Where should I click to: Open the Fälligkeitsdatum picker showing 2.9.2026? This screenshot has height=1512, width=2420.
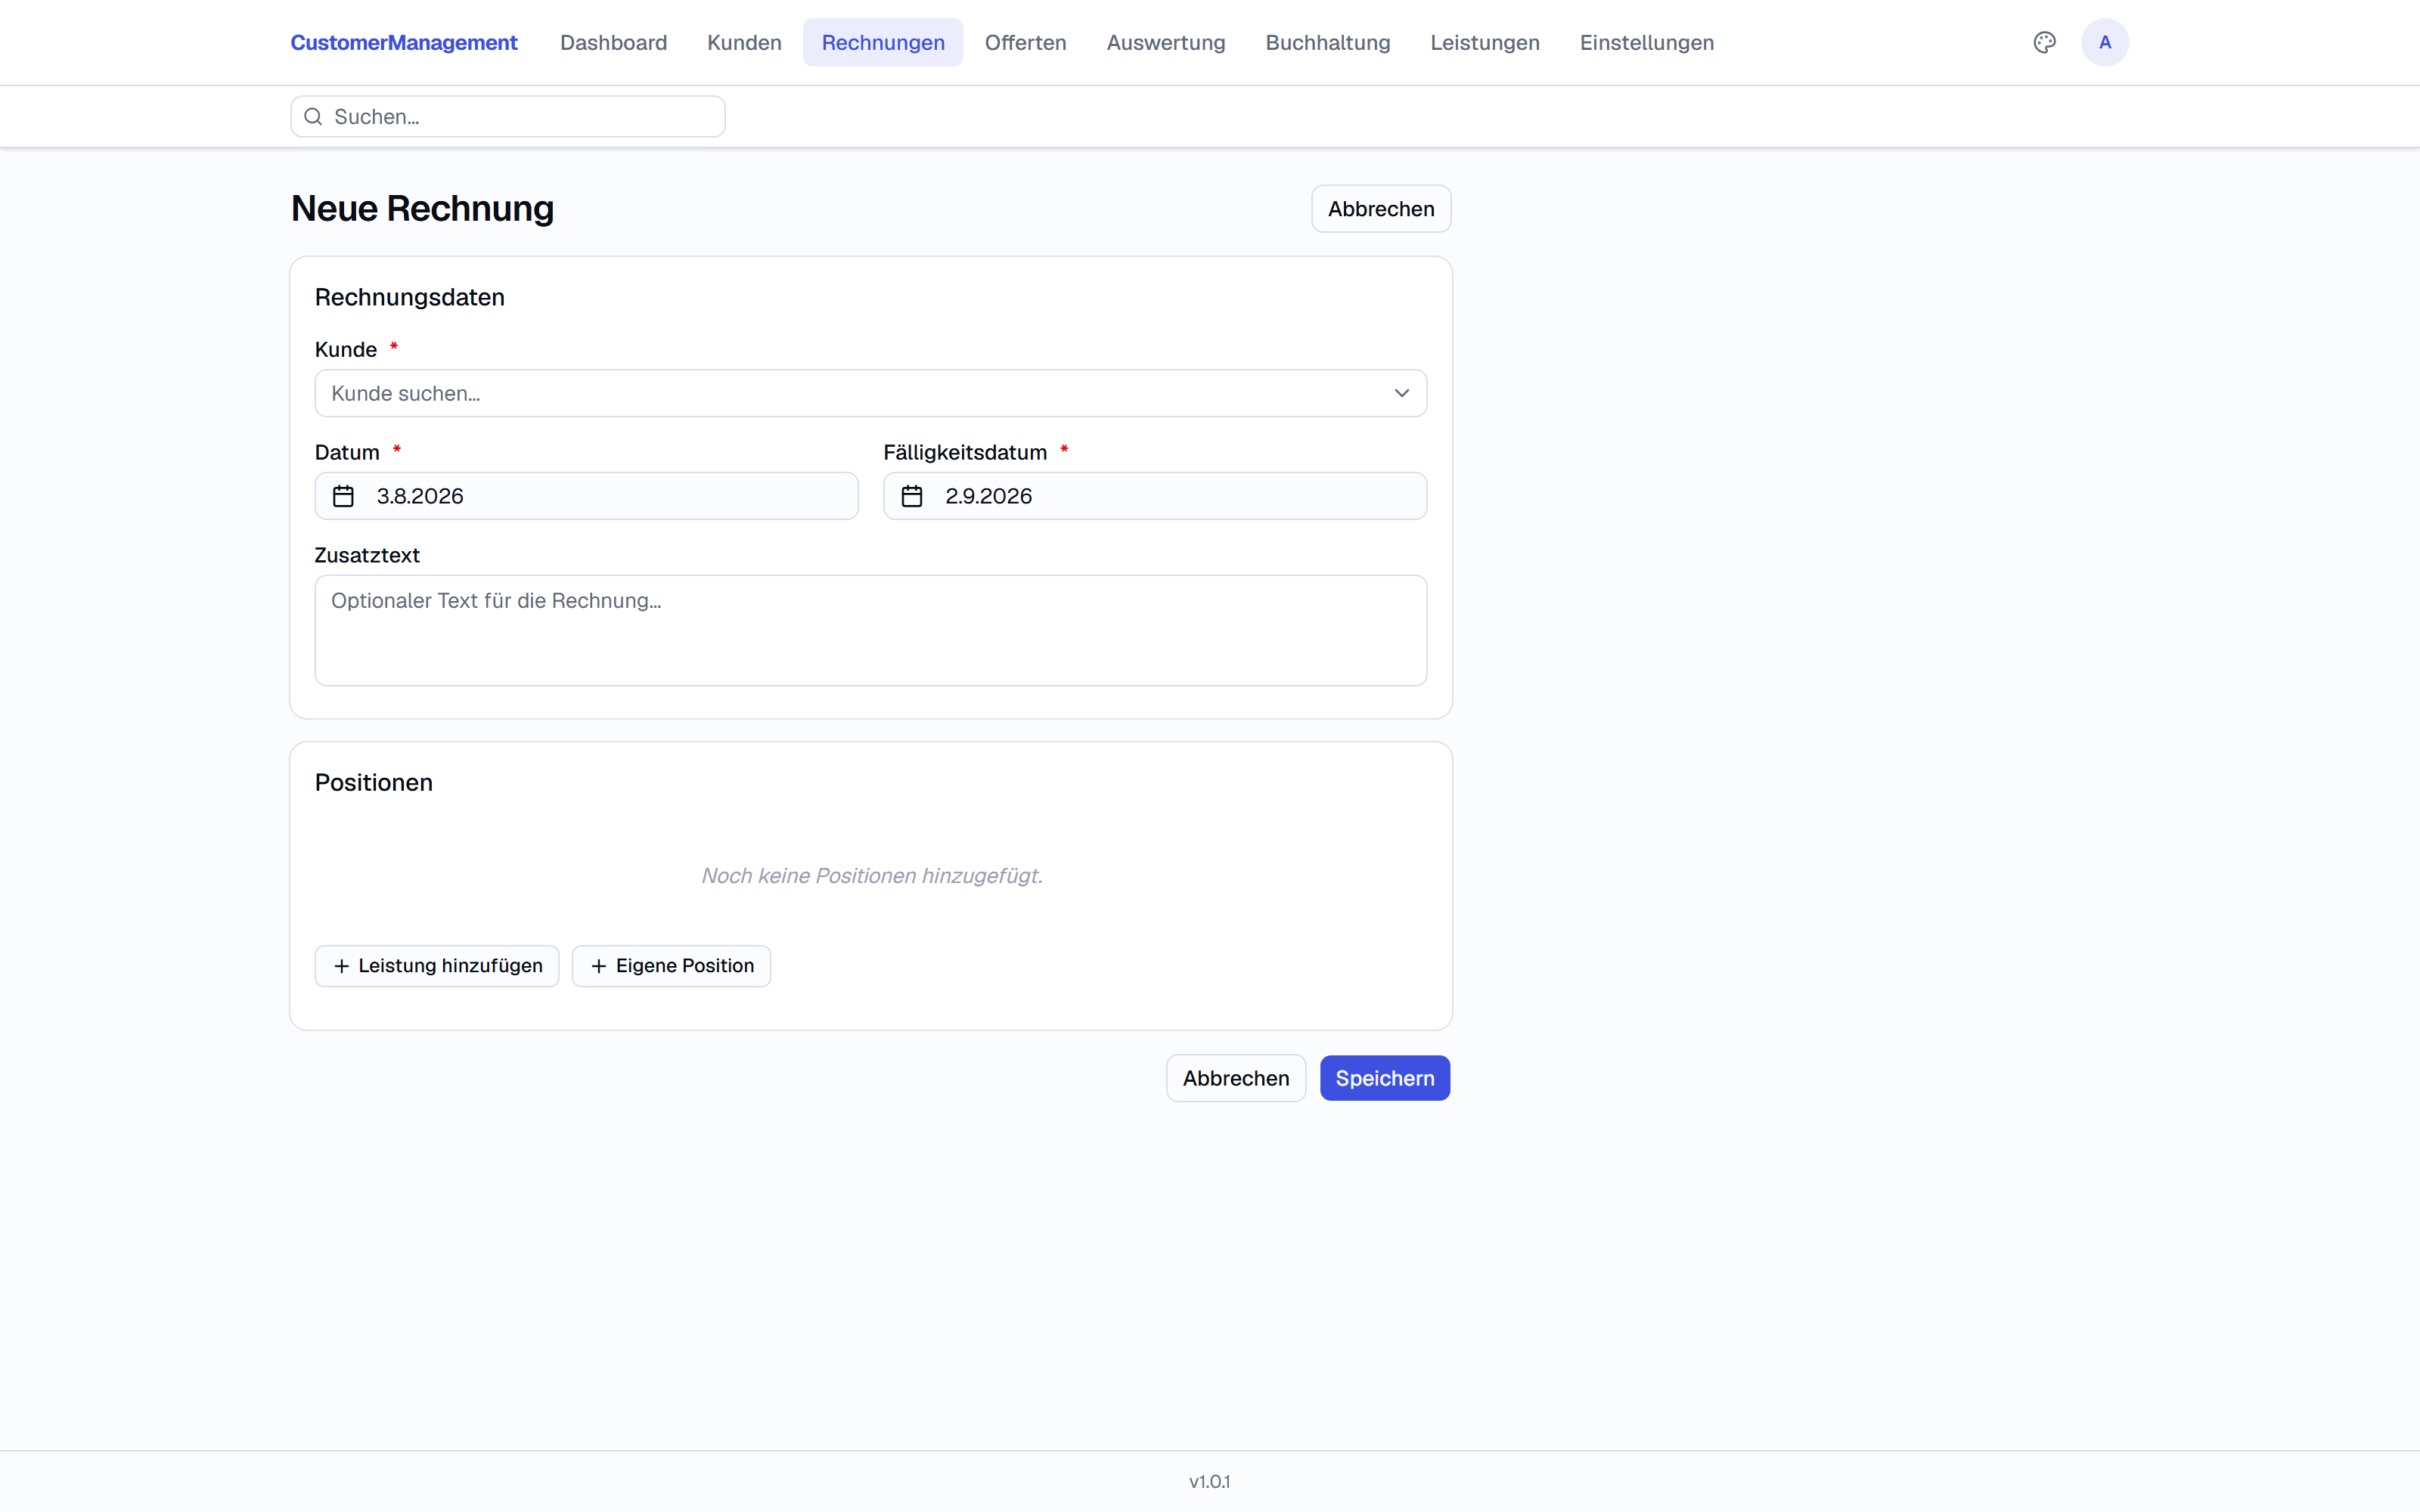pos(1155,496)
